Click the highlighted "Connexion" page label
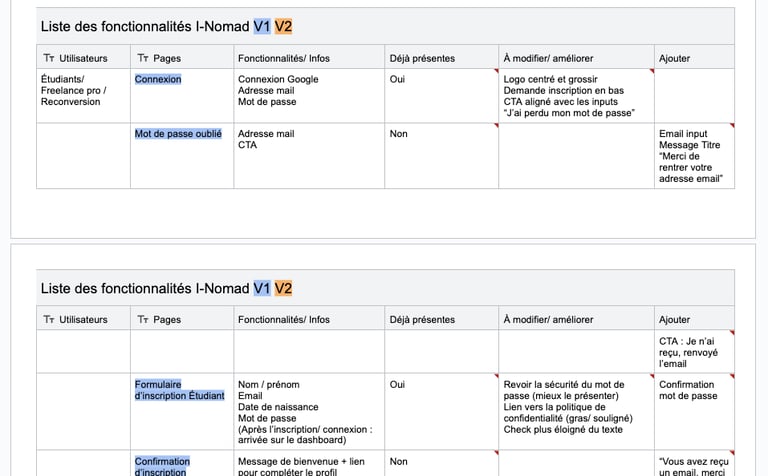Image resolution: width=768 pixels, height=476 pixels. (x=158, y=79)
